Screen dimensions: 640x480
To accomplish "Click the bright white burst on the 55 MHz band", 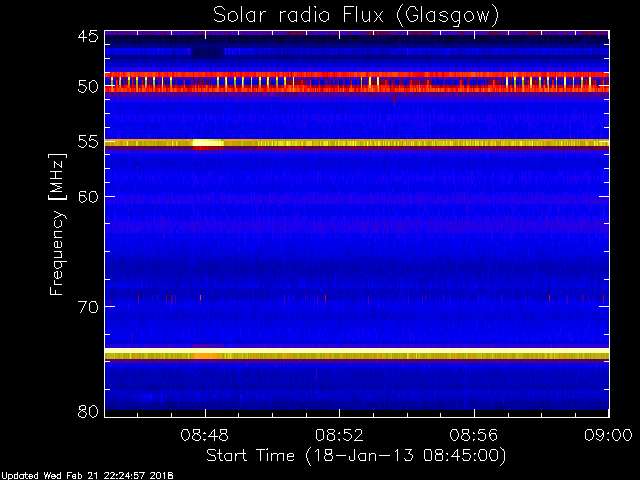I will (x=208, y=143).
